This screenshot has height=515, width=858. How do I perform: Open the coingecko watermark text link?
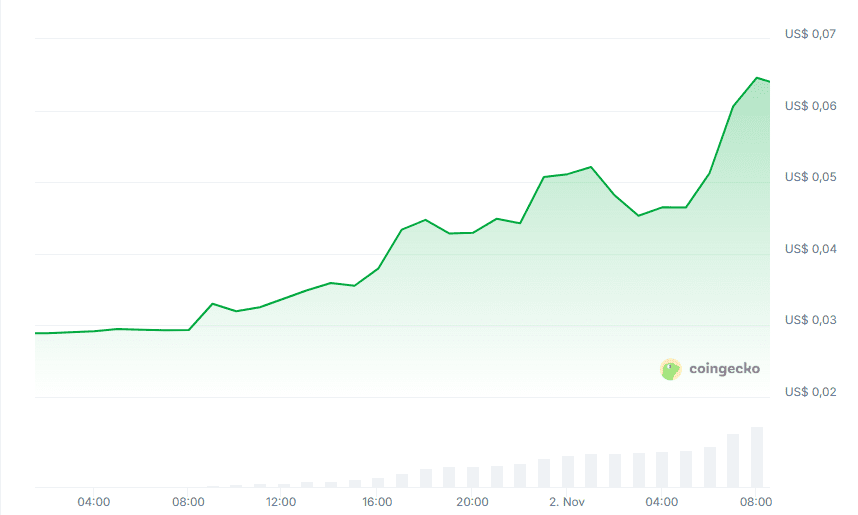click(724, 368)
